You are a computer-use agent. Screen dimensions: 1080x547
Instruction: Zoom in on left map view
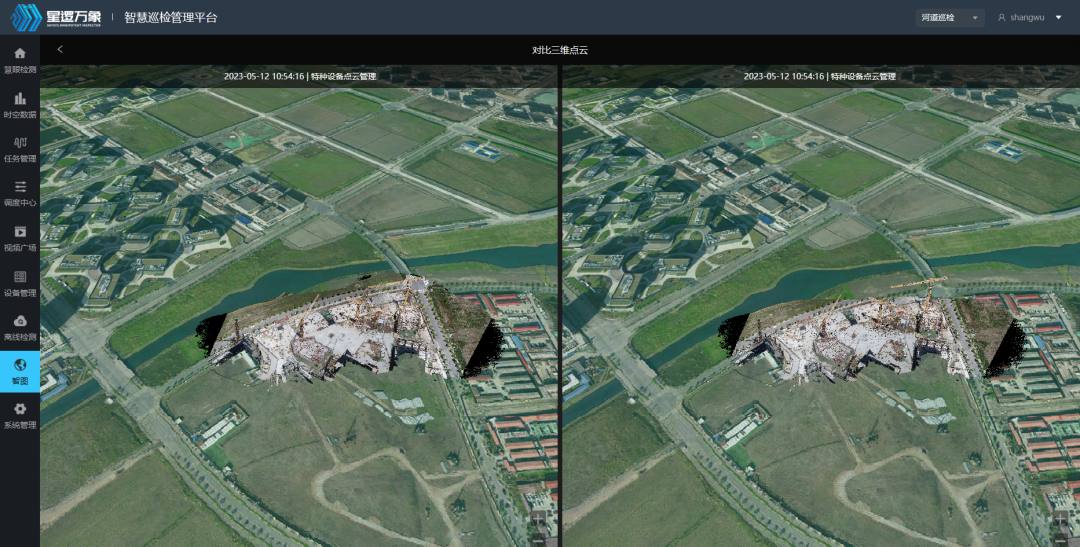pos(538,520)
